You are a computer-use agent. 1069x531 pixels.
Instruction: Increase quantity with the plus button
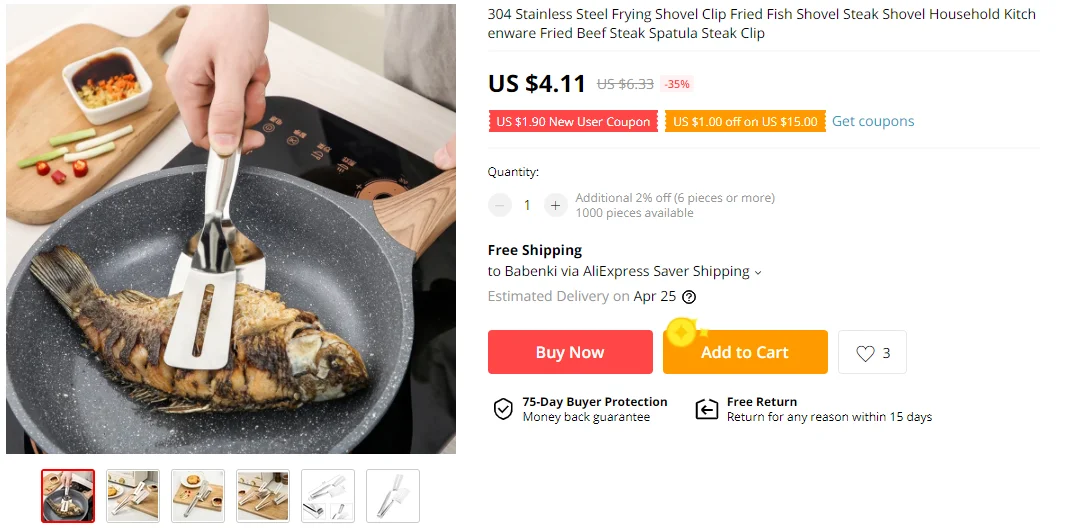click(x=556, y=205)
